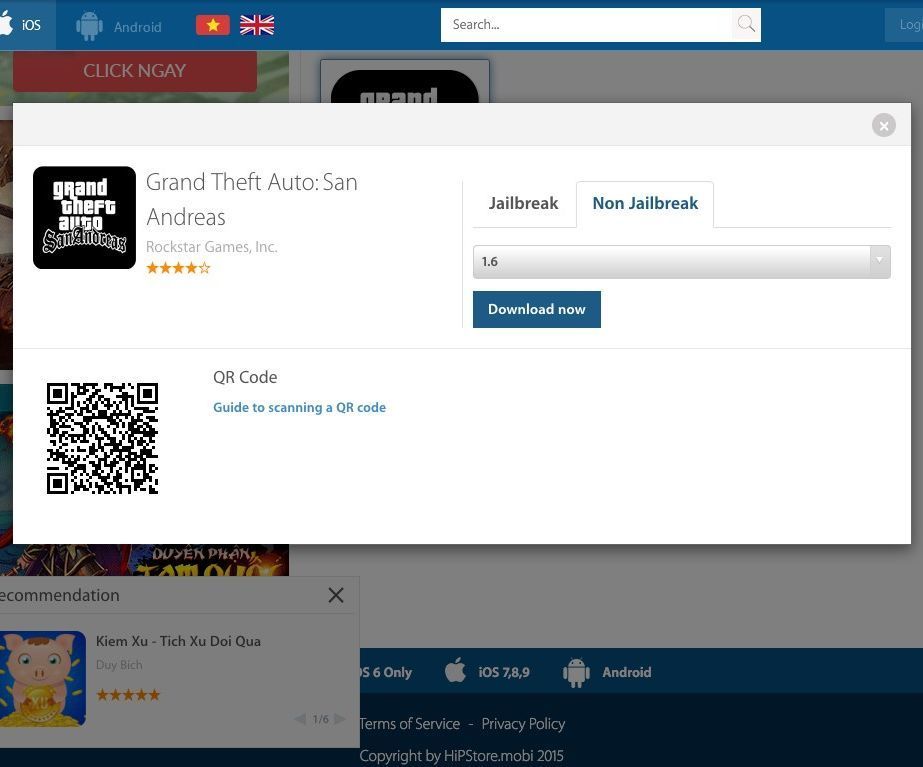Click the Android robot icon in footer
This screenshot has height=767, width=923.
point(576,672)
